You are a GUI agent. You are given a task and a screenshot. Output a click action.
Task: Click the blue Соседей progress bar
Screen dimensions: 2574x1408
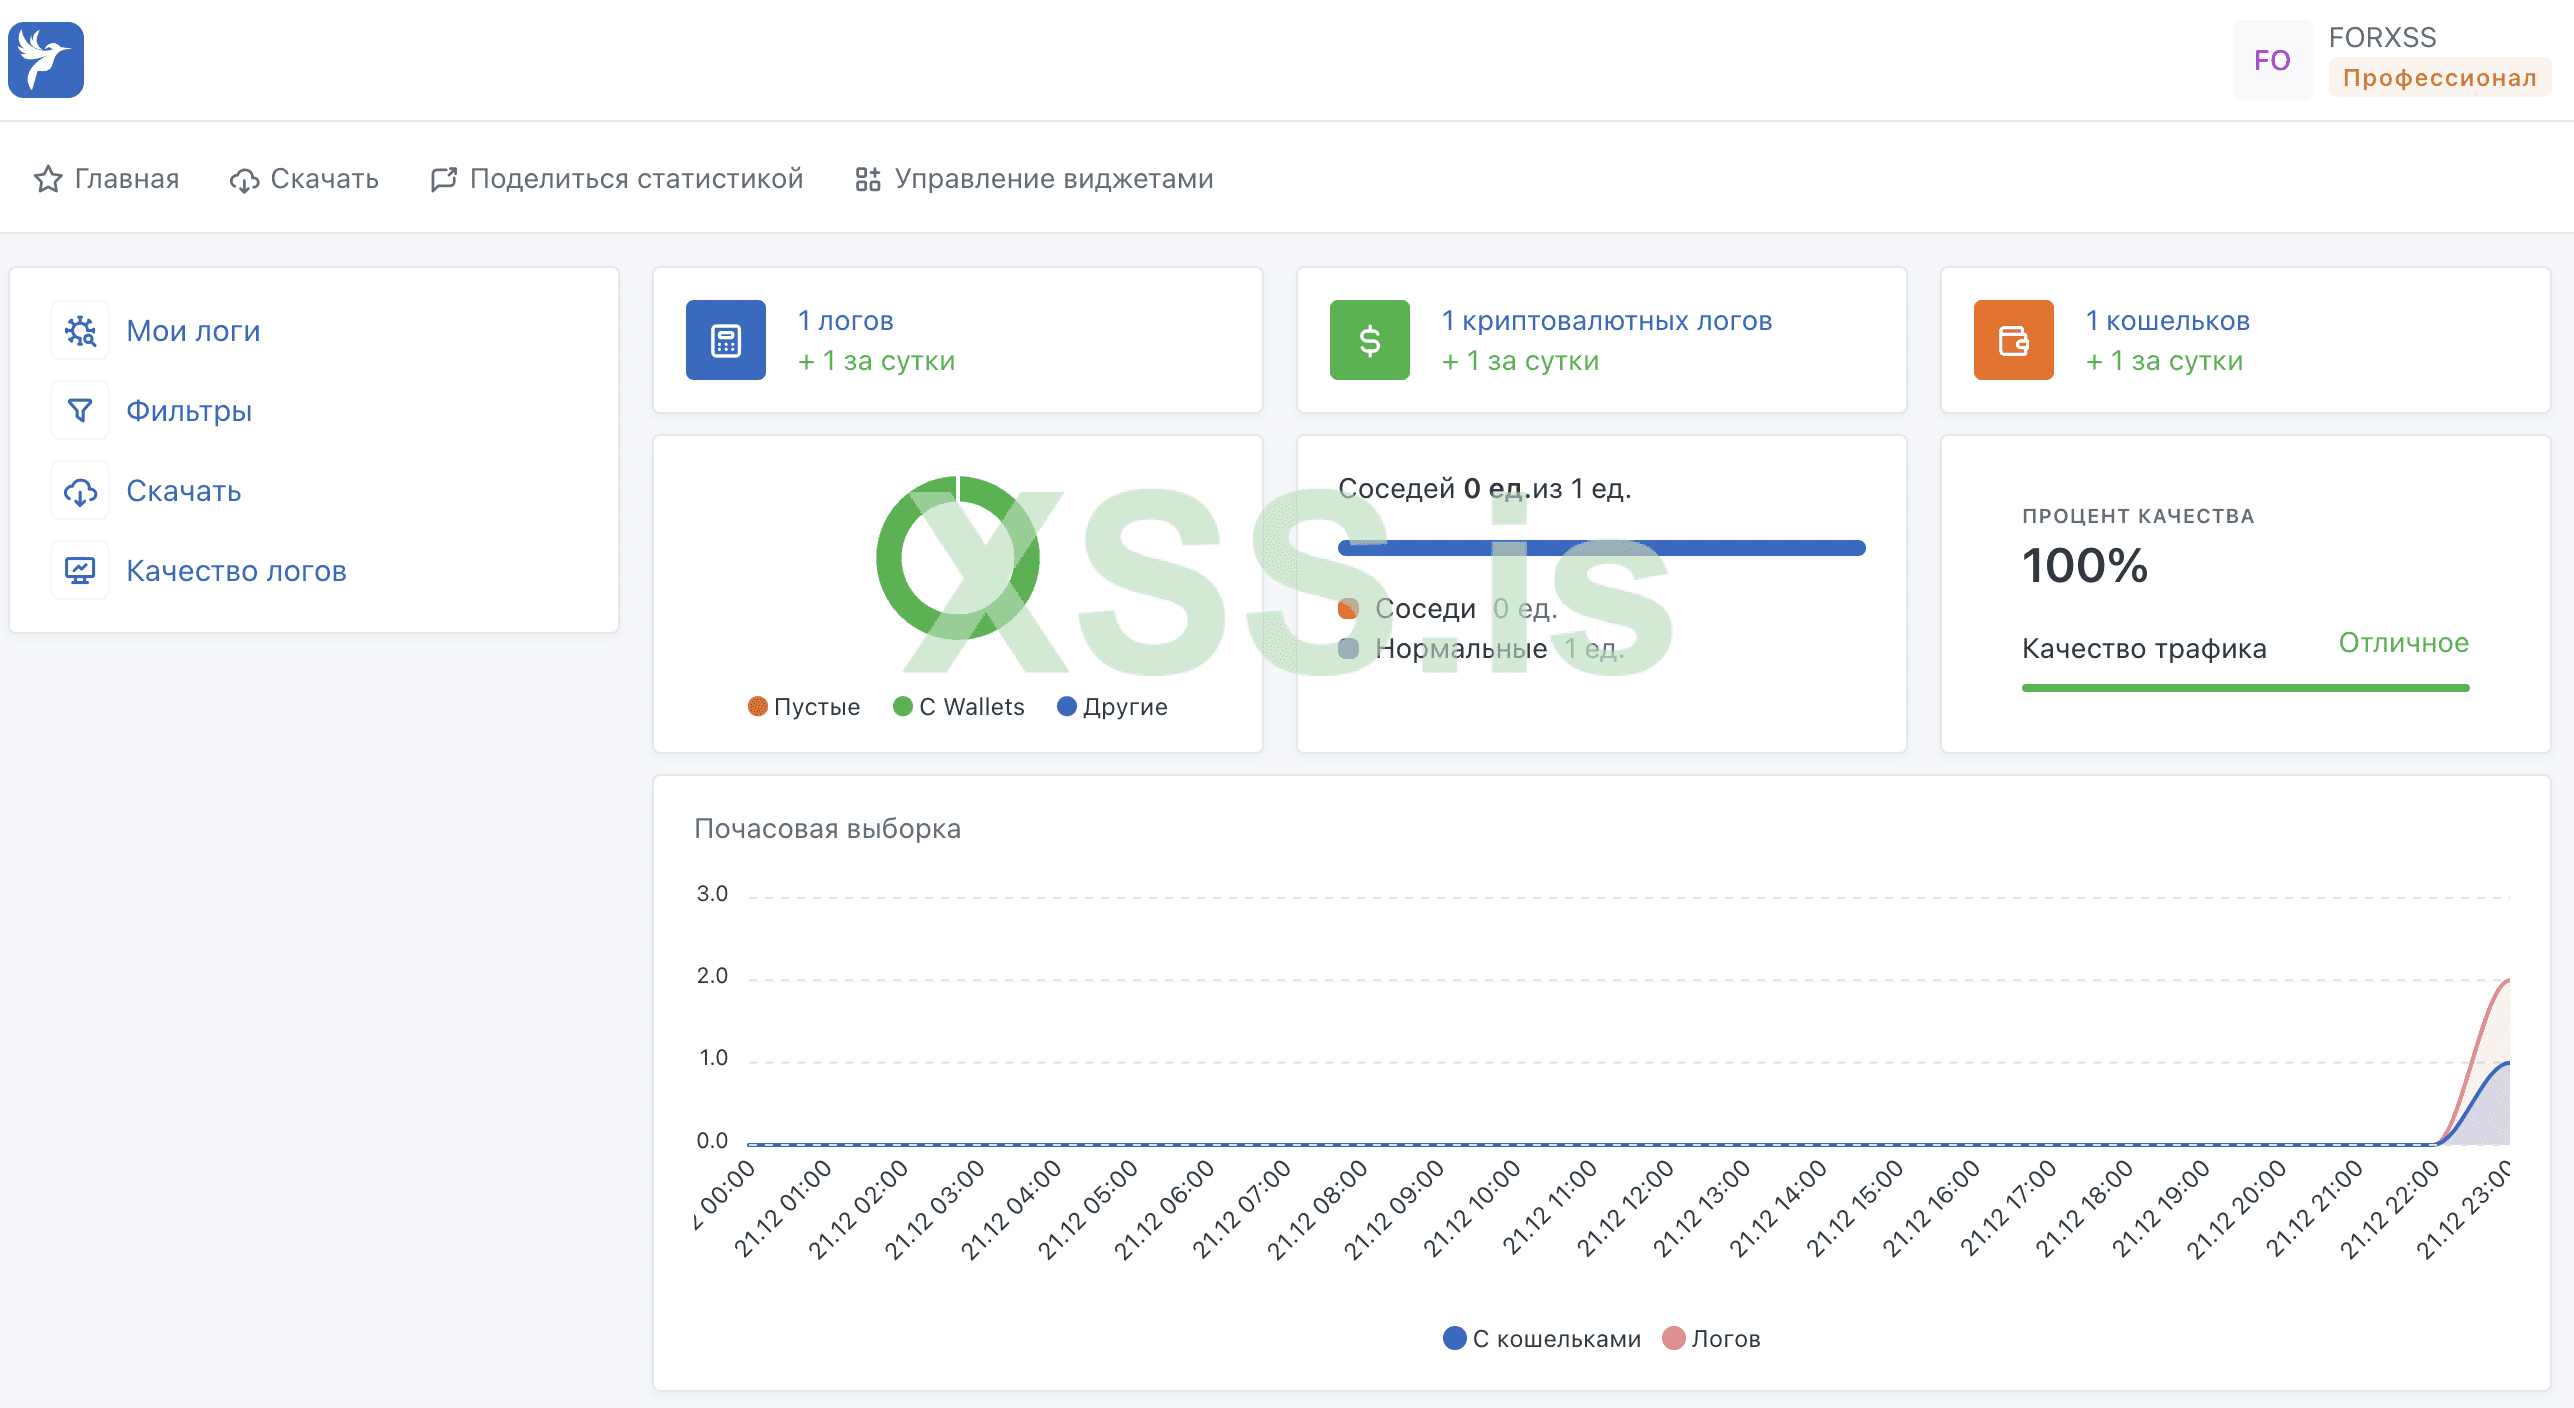point(1601,548)
